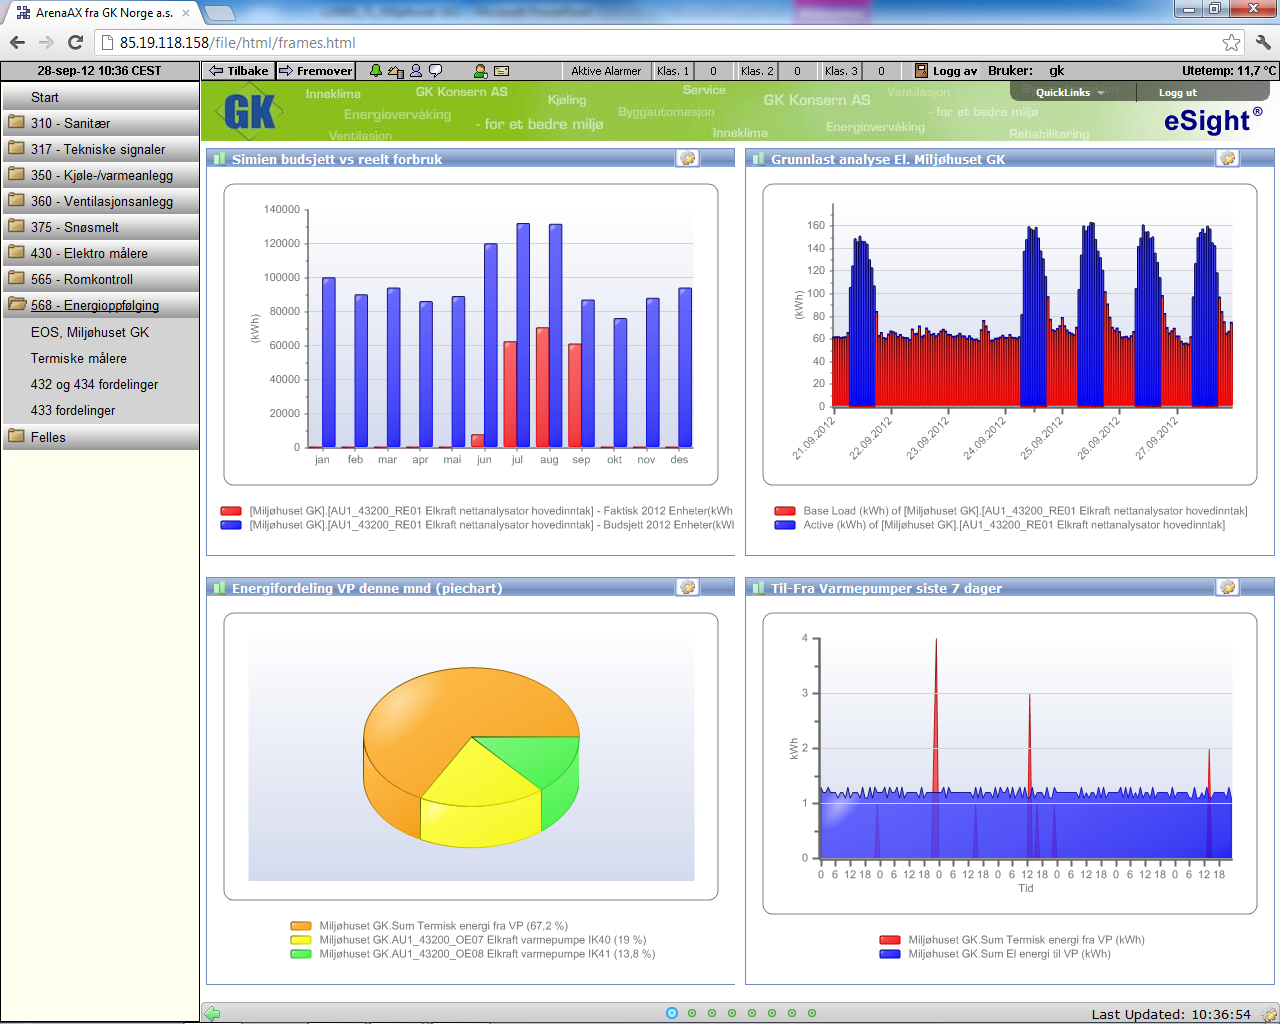Click the Aktive Alarmer button

click(x=606, y=71)
